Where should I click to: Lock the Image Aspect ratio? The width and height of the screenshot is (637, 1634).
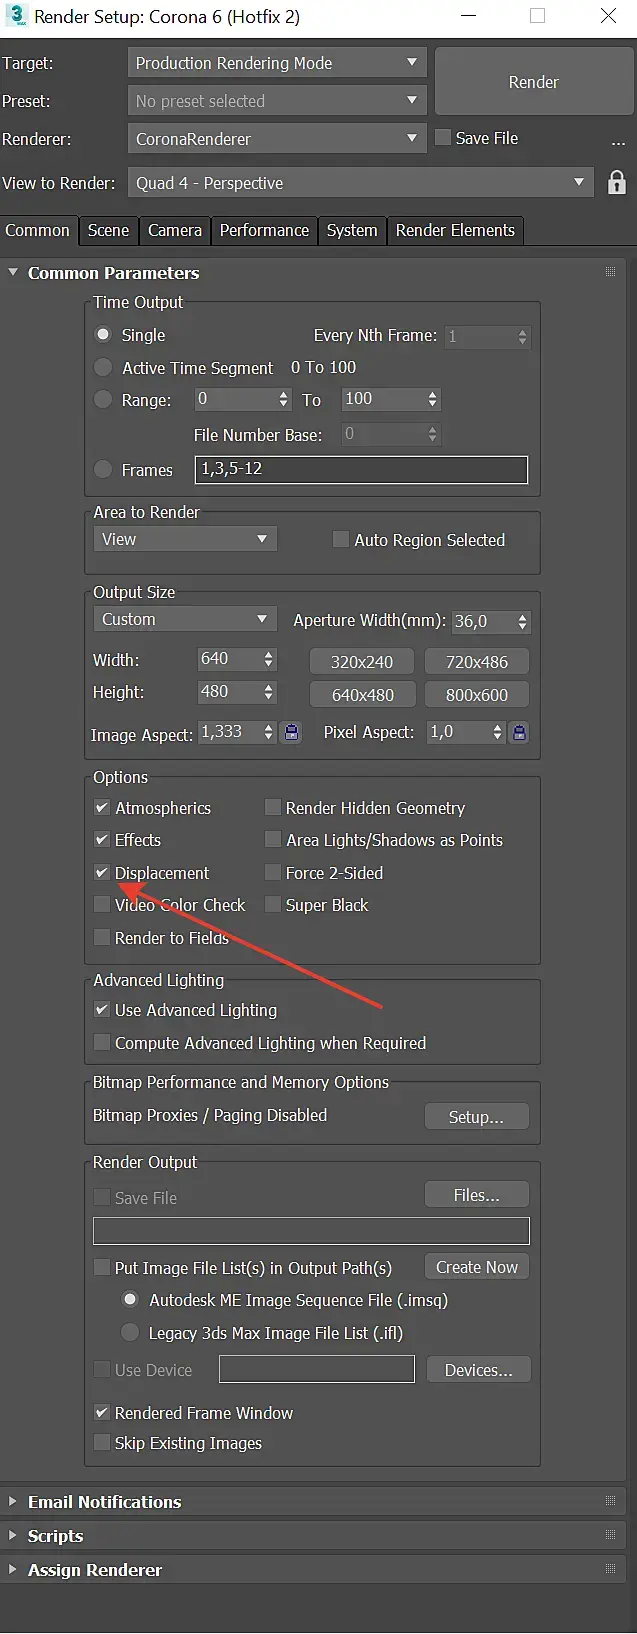291,733
